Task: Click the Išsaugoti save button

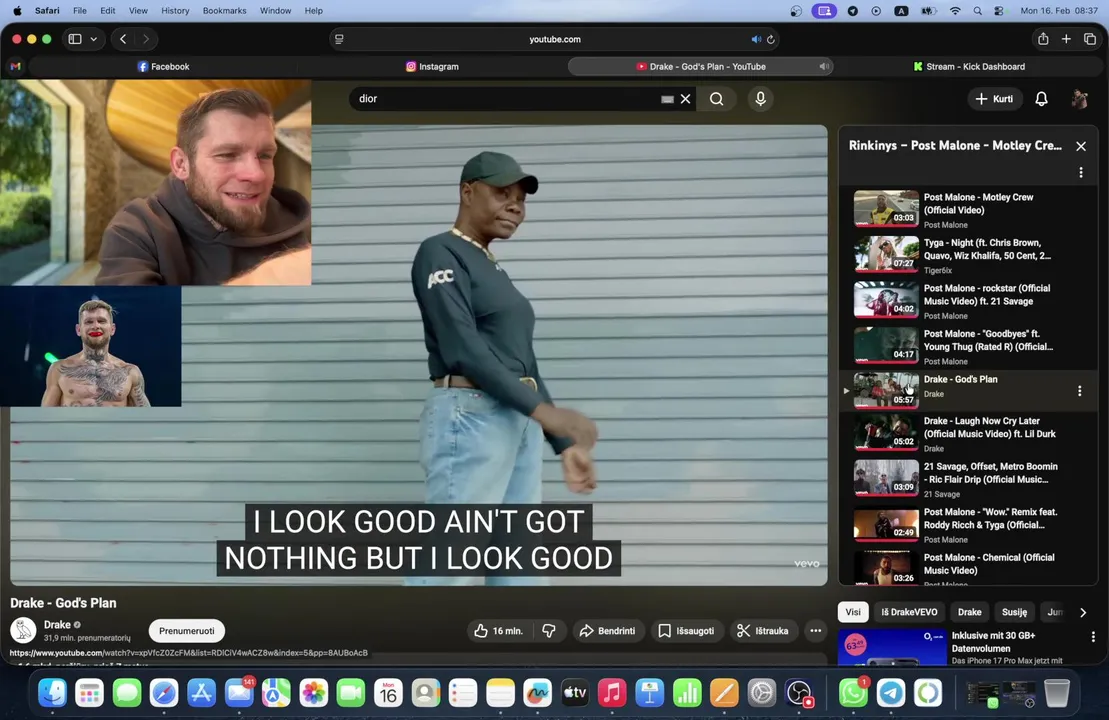Action: tap(686, 631)
